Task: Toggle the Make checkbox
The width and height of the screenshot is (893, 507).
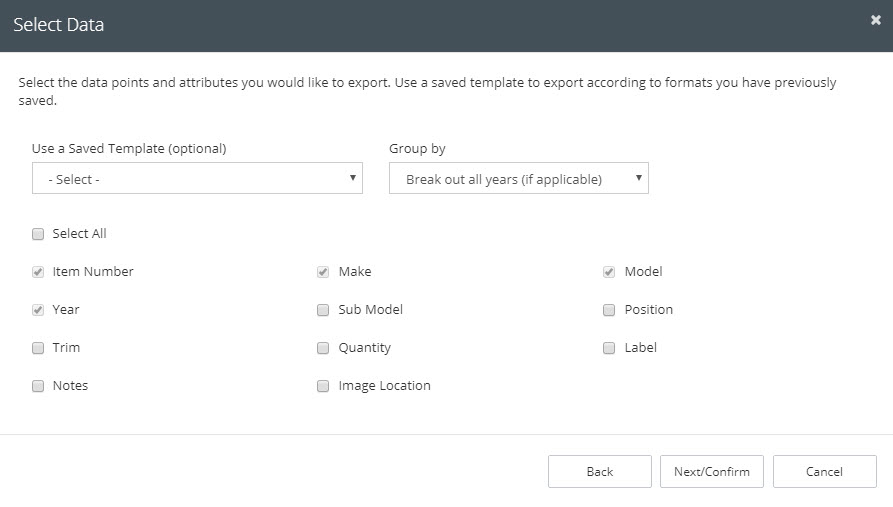Action: 323,272
